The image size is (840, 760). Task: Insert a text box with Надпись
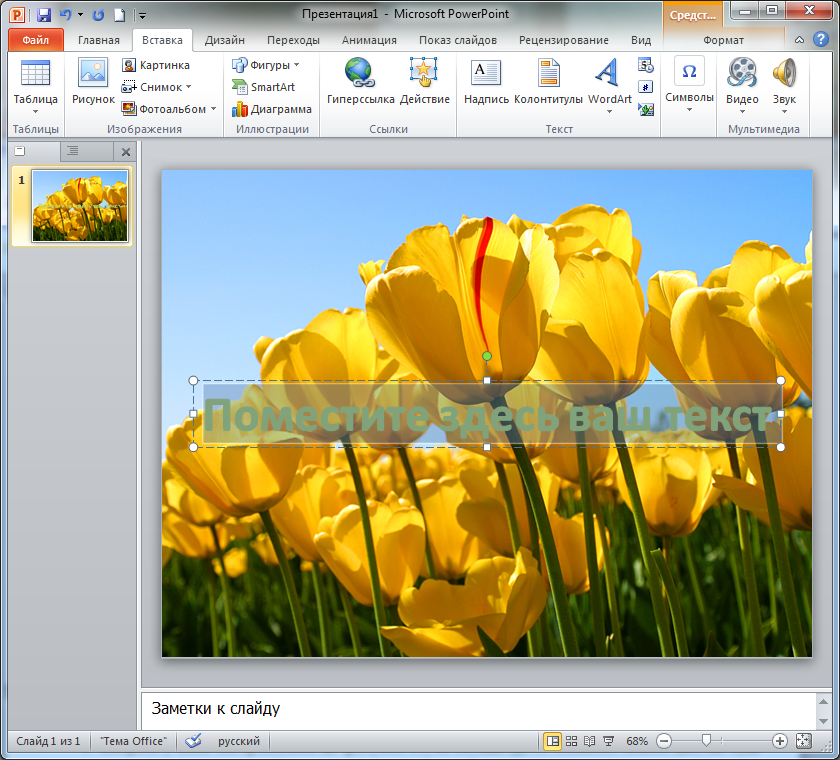coord(486,80)
